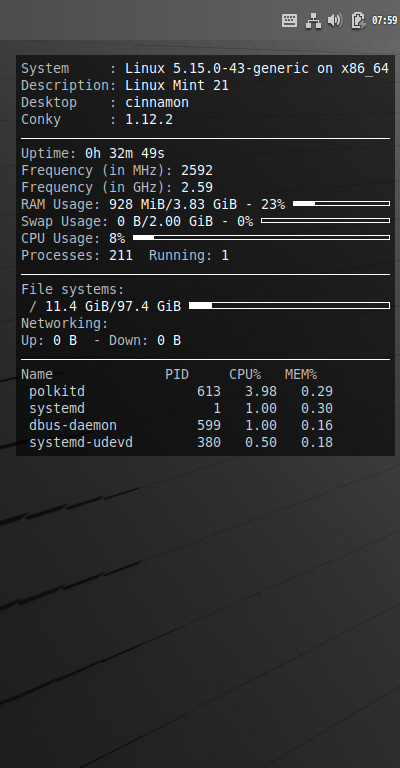Screen dimensions: 400x768
Task: Click the 'Networking:' heading
Action: [65, 323]
